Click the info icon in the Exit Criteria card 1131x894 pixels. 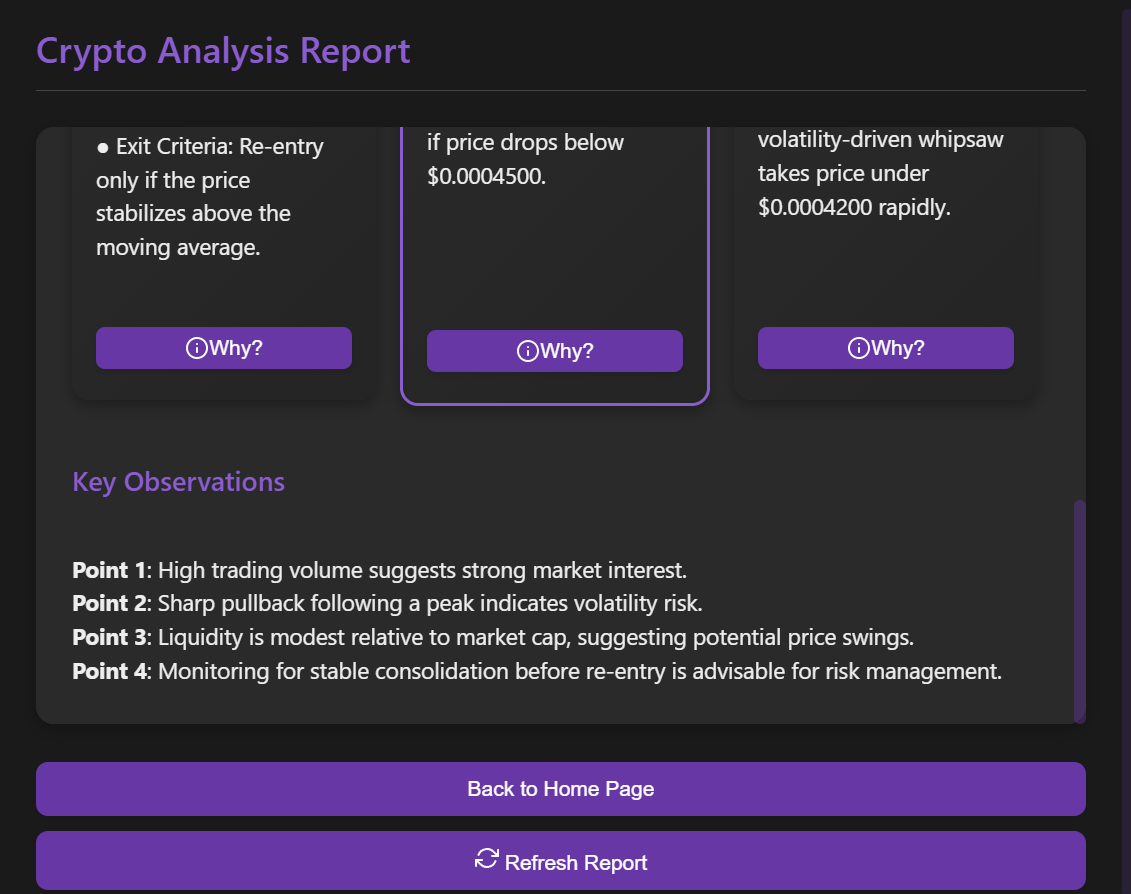pos(196,348)
